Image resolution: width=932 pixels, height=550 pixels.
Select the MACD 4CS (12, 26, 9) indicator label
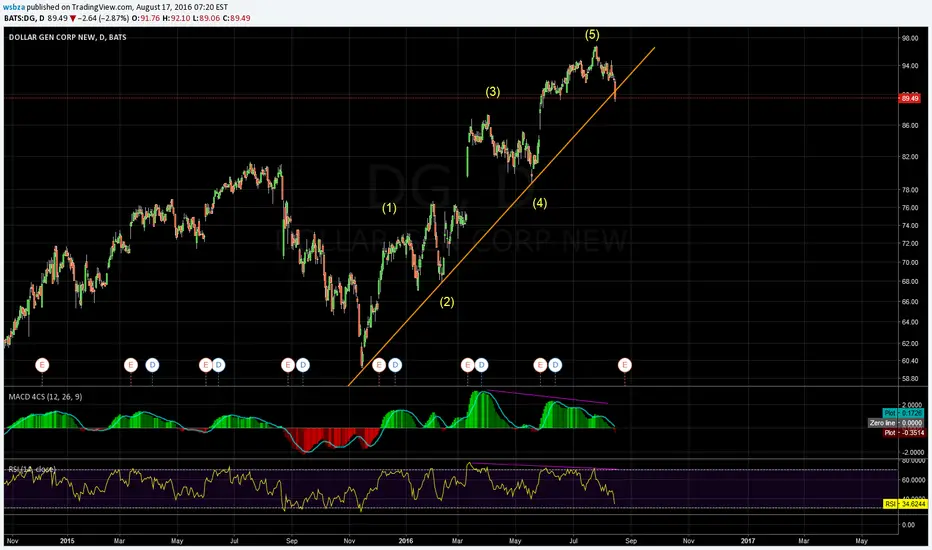(45, 397)
